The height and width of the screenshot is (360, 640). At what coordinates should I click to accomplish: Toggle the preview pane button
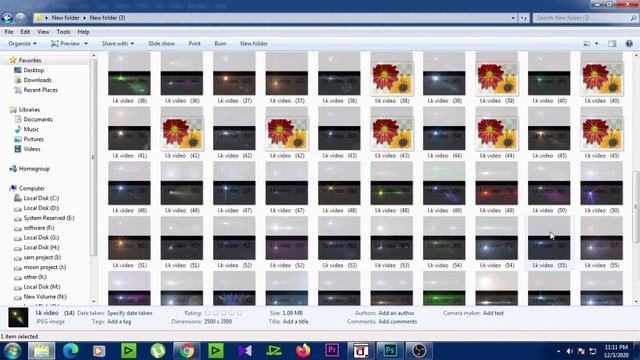[612, 43]
